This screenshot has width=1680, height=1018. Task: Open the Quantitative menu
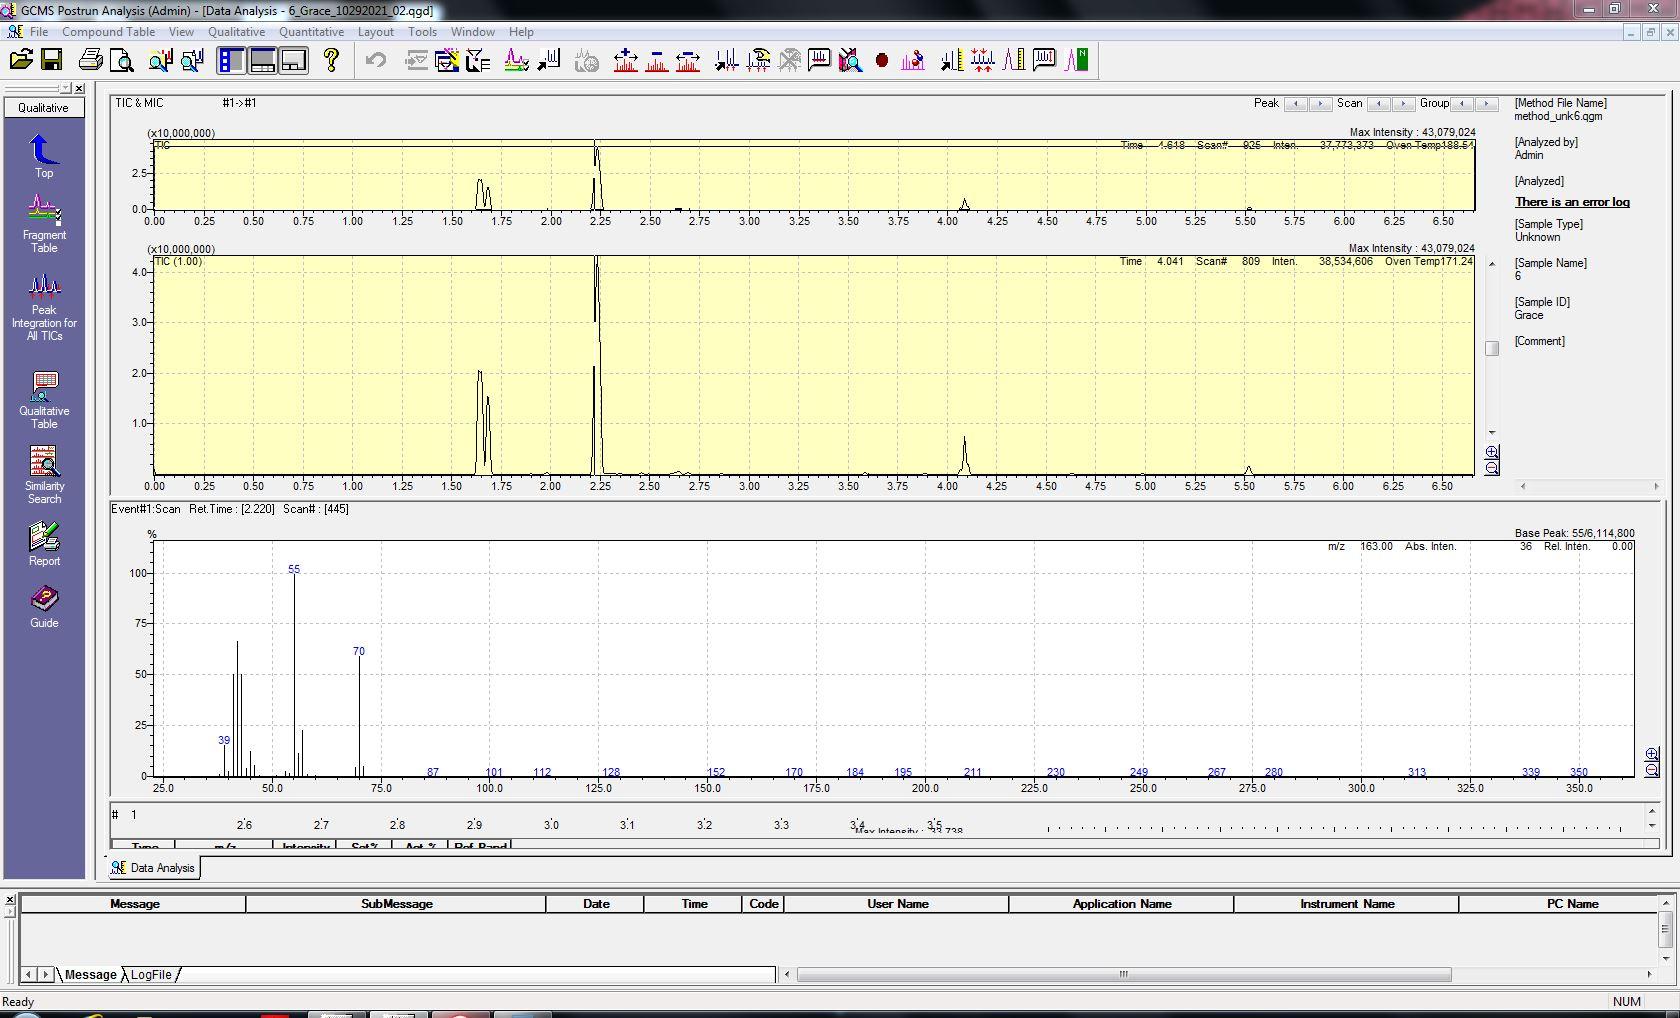pyautogui.click(x=311, y=32)
